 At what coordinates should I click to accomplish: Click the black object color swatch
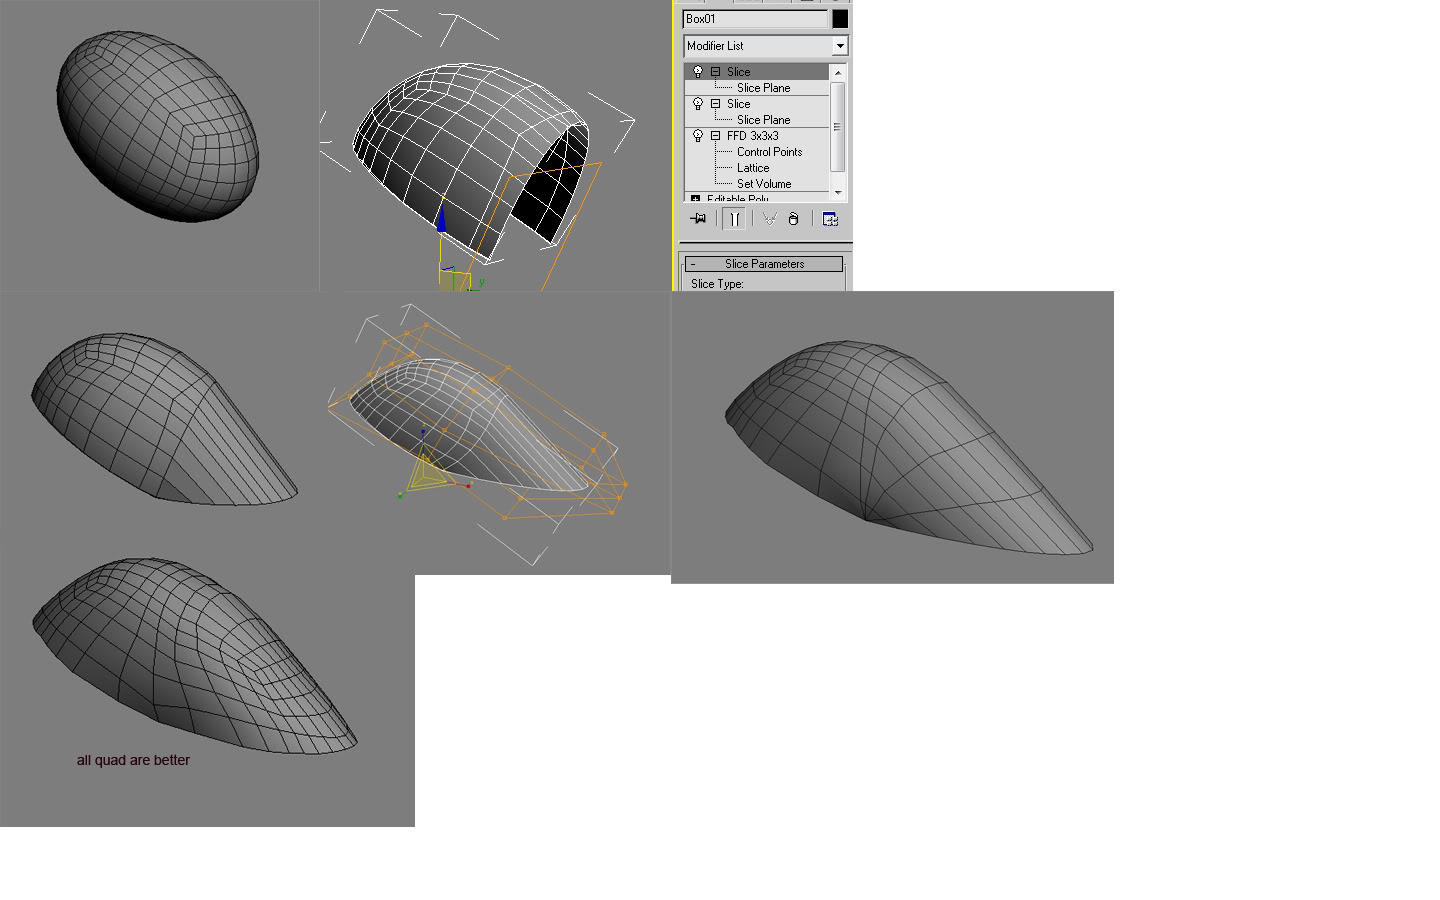(840, 19)
